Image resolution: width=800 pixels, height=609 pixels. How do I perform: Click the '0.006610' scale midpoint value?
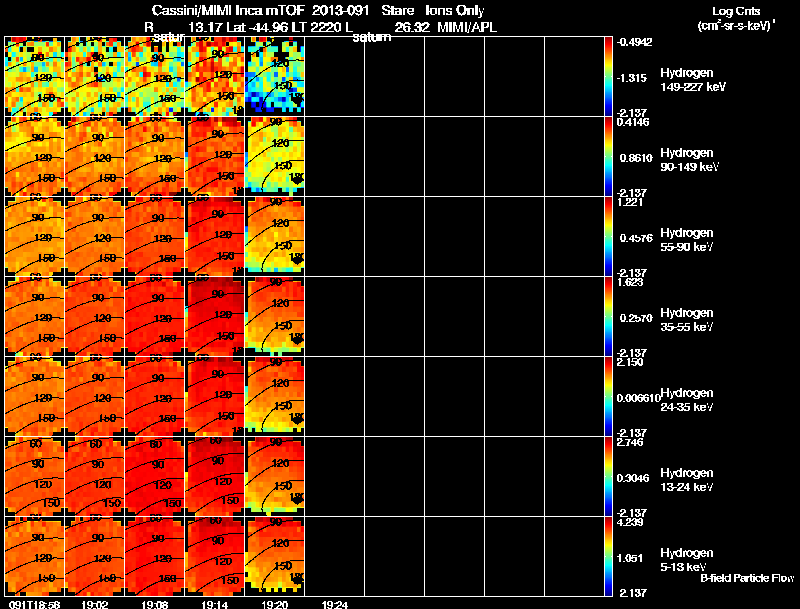(x=639, y=398)
